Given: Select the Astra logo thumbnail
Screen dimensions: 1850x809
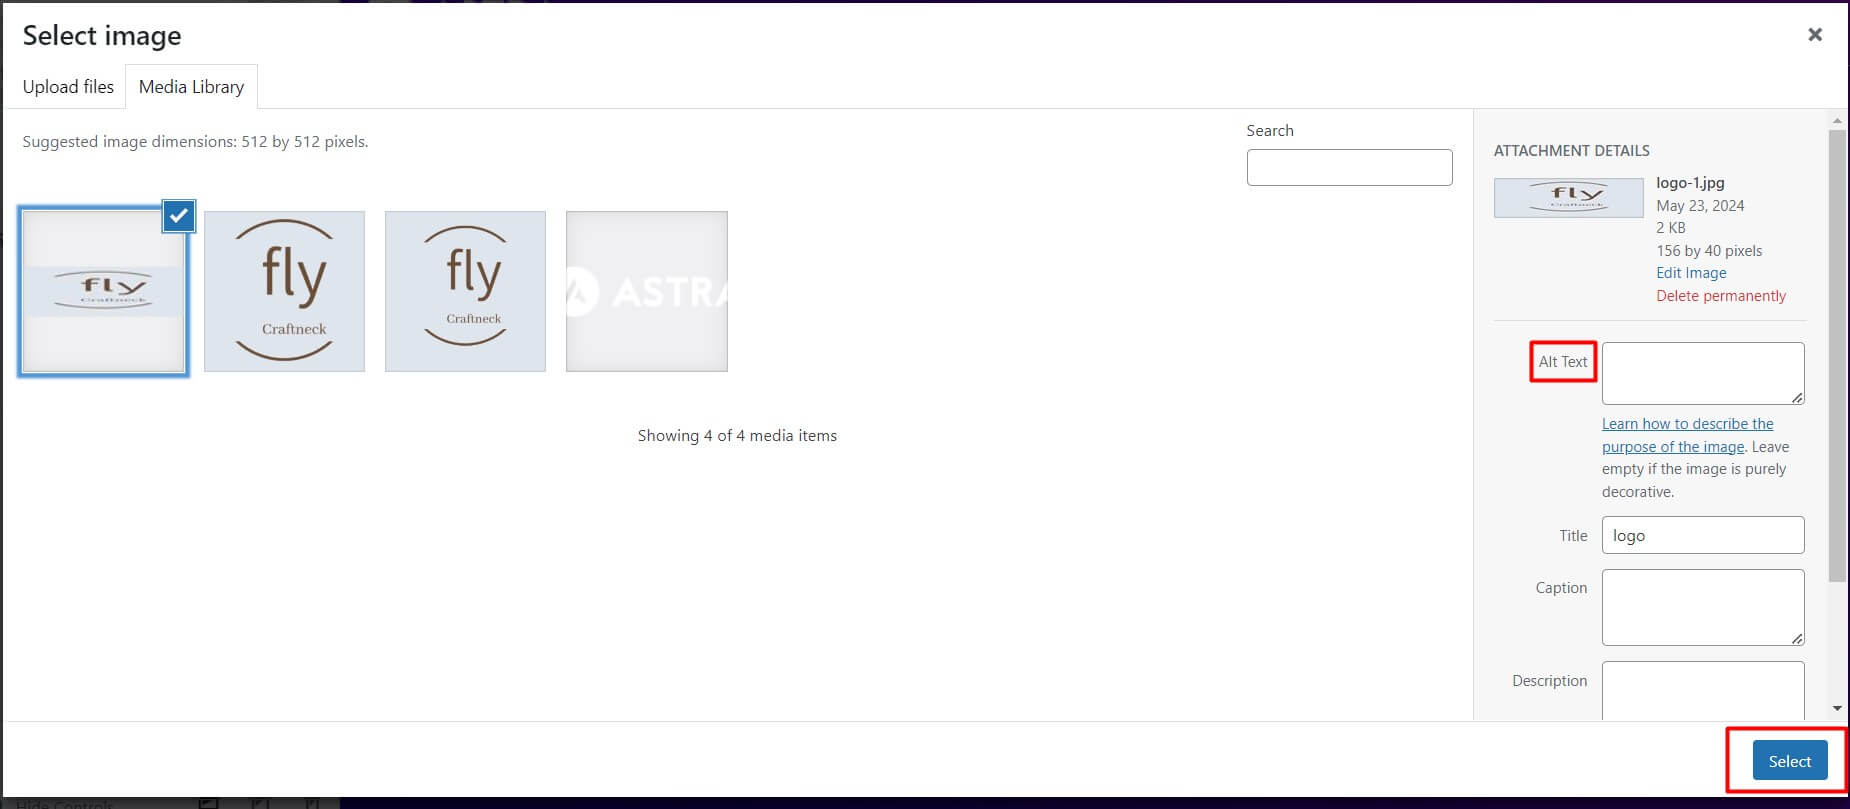Looking at the screenshot, I should pos(647,291).
